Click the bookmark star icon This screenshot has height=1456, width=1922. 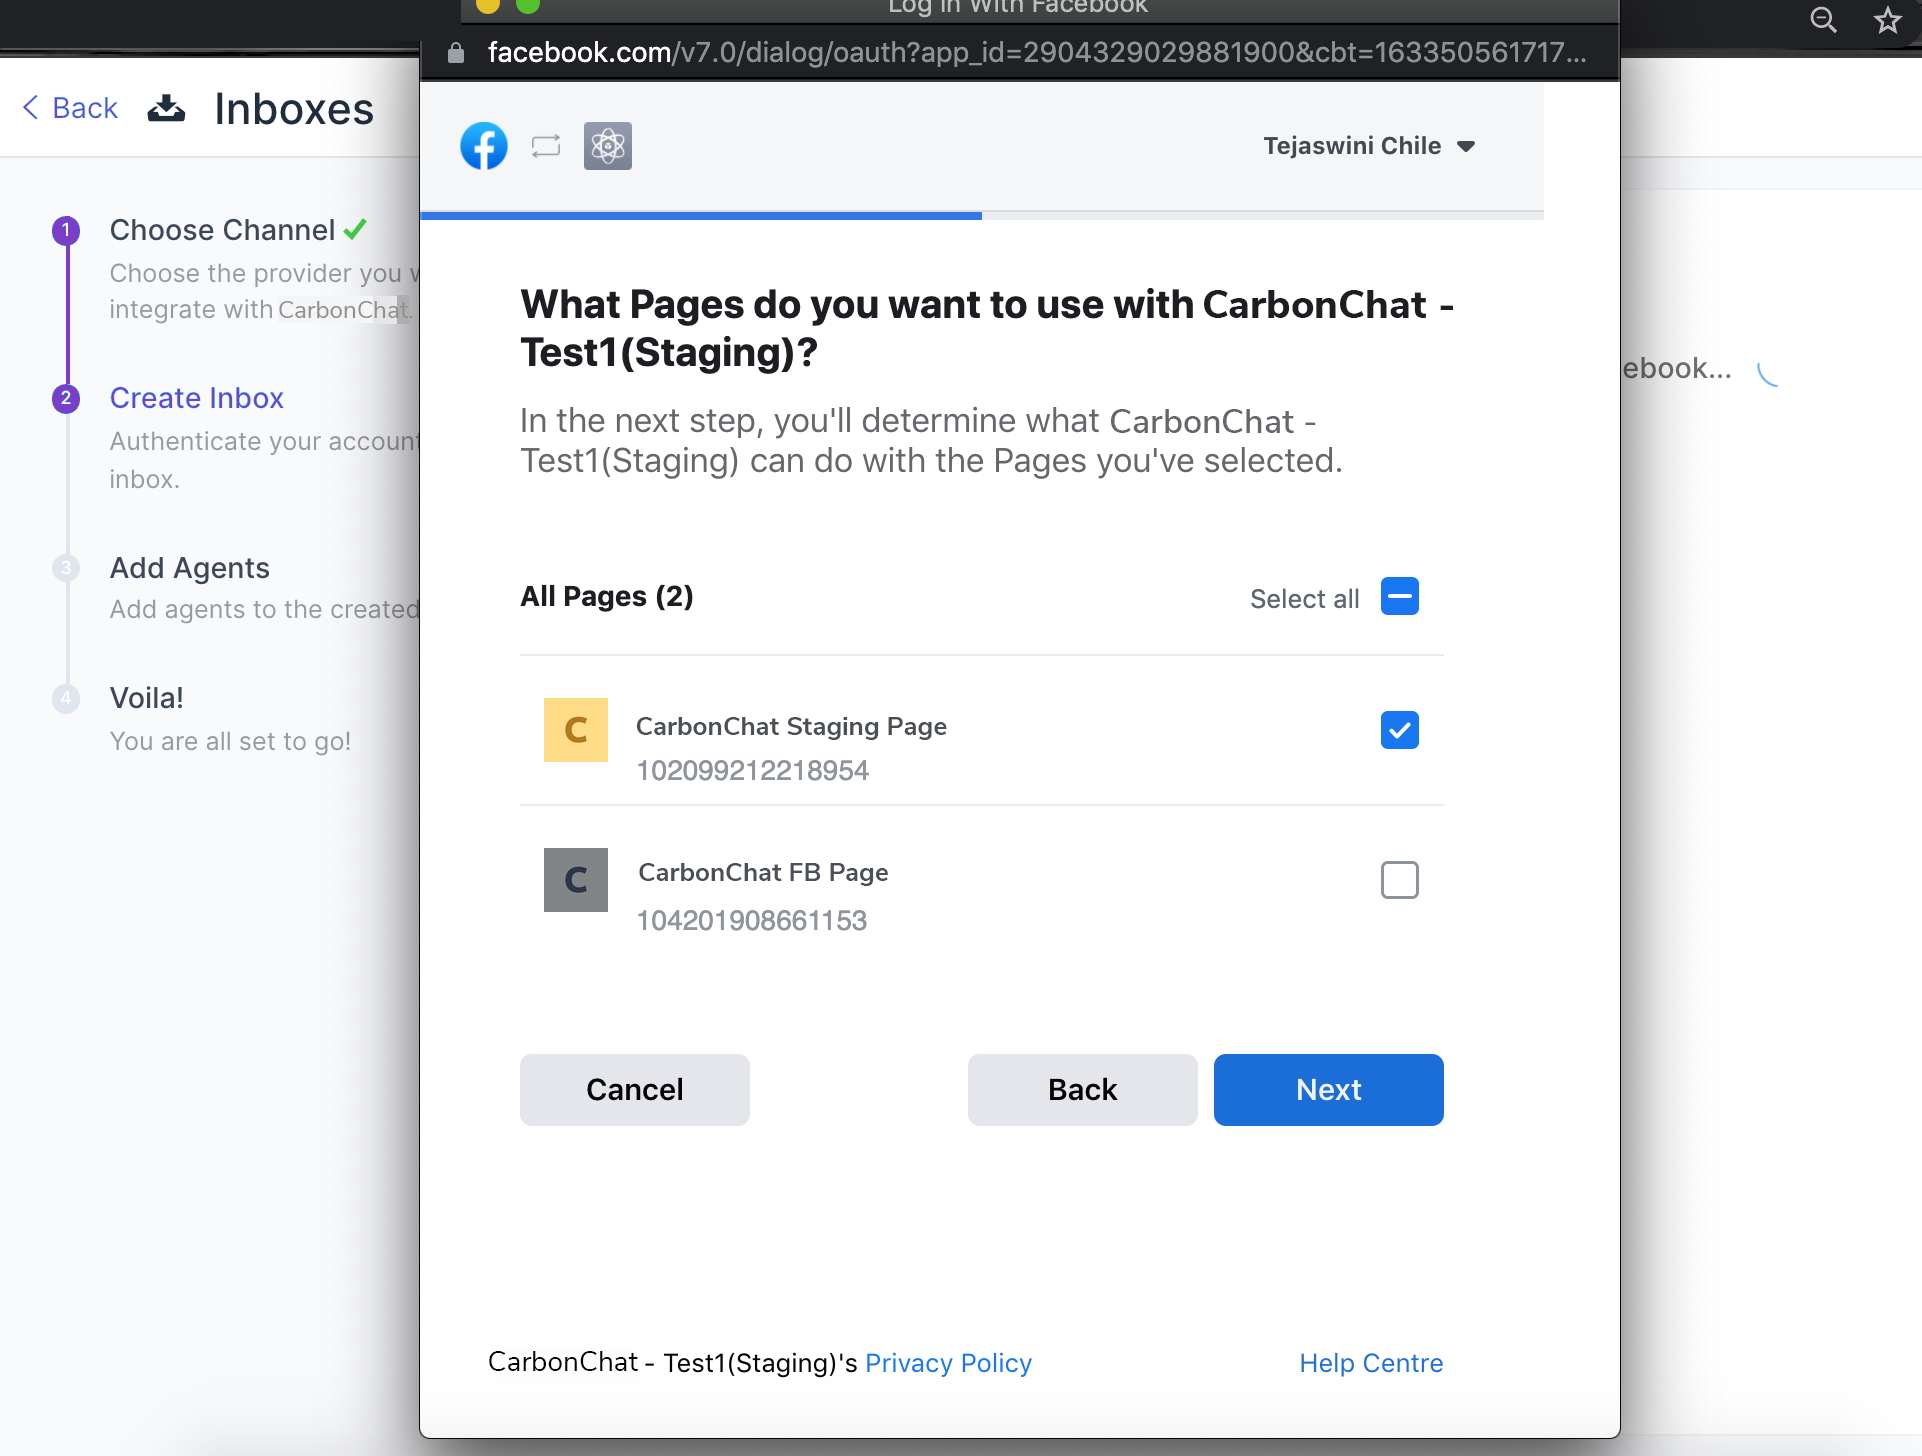point(1887,20)
